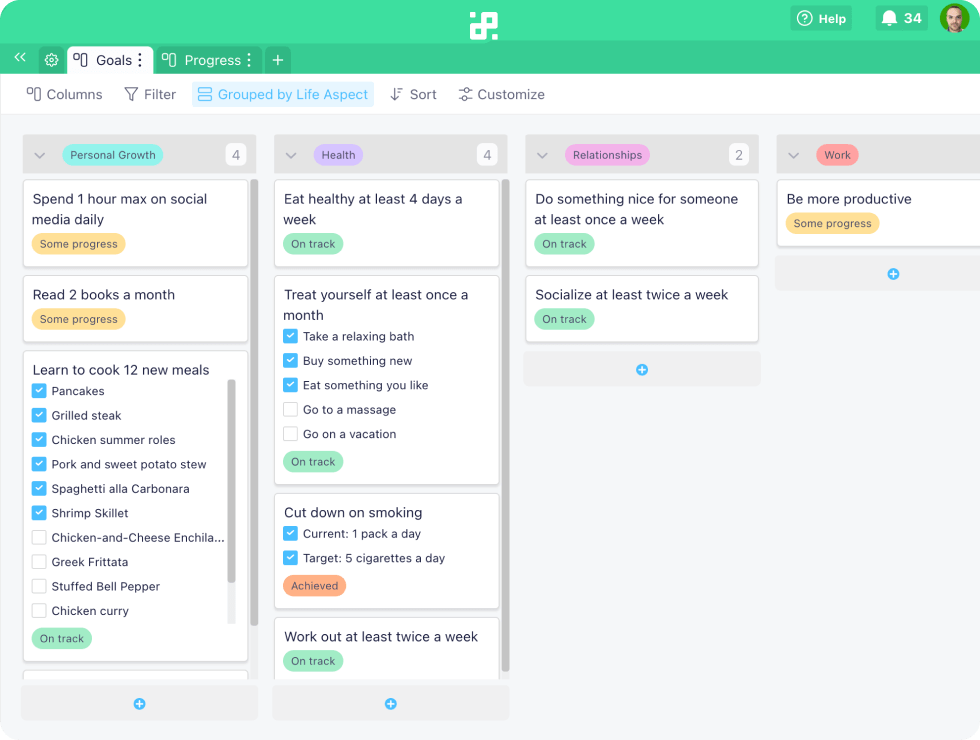Screen dimensions: 980x740
Task: Open card Be more productive
Action: [x=878, y=213]
